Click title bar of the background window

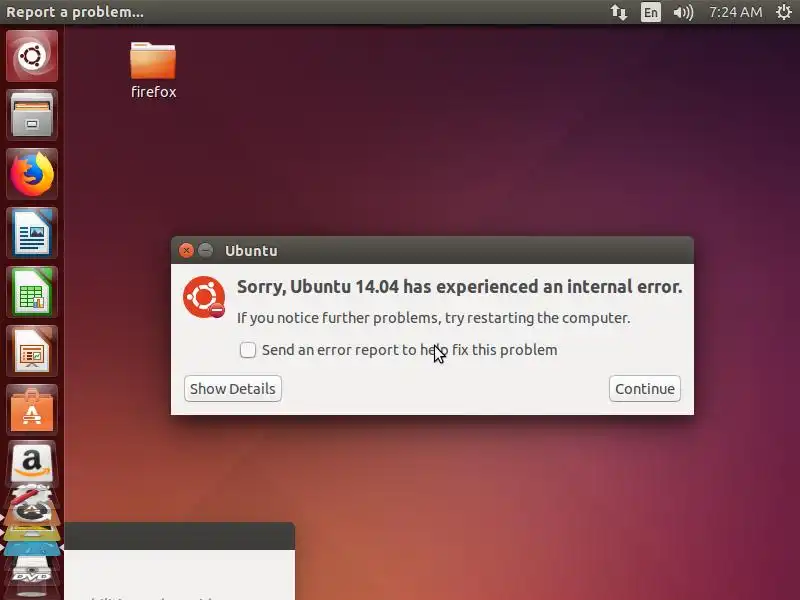[x=180, y=536]
